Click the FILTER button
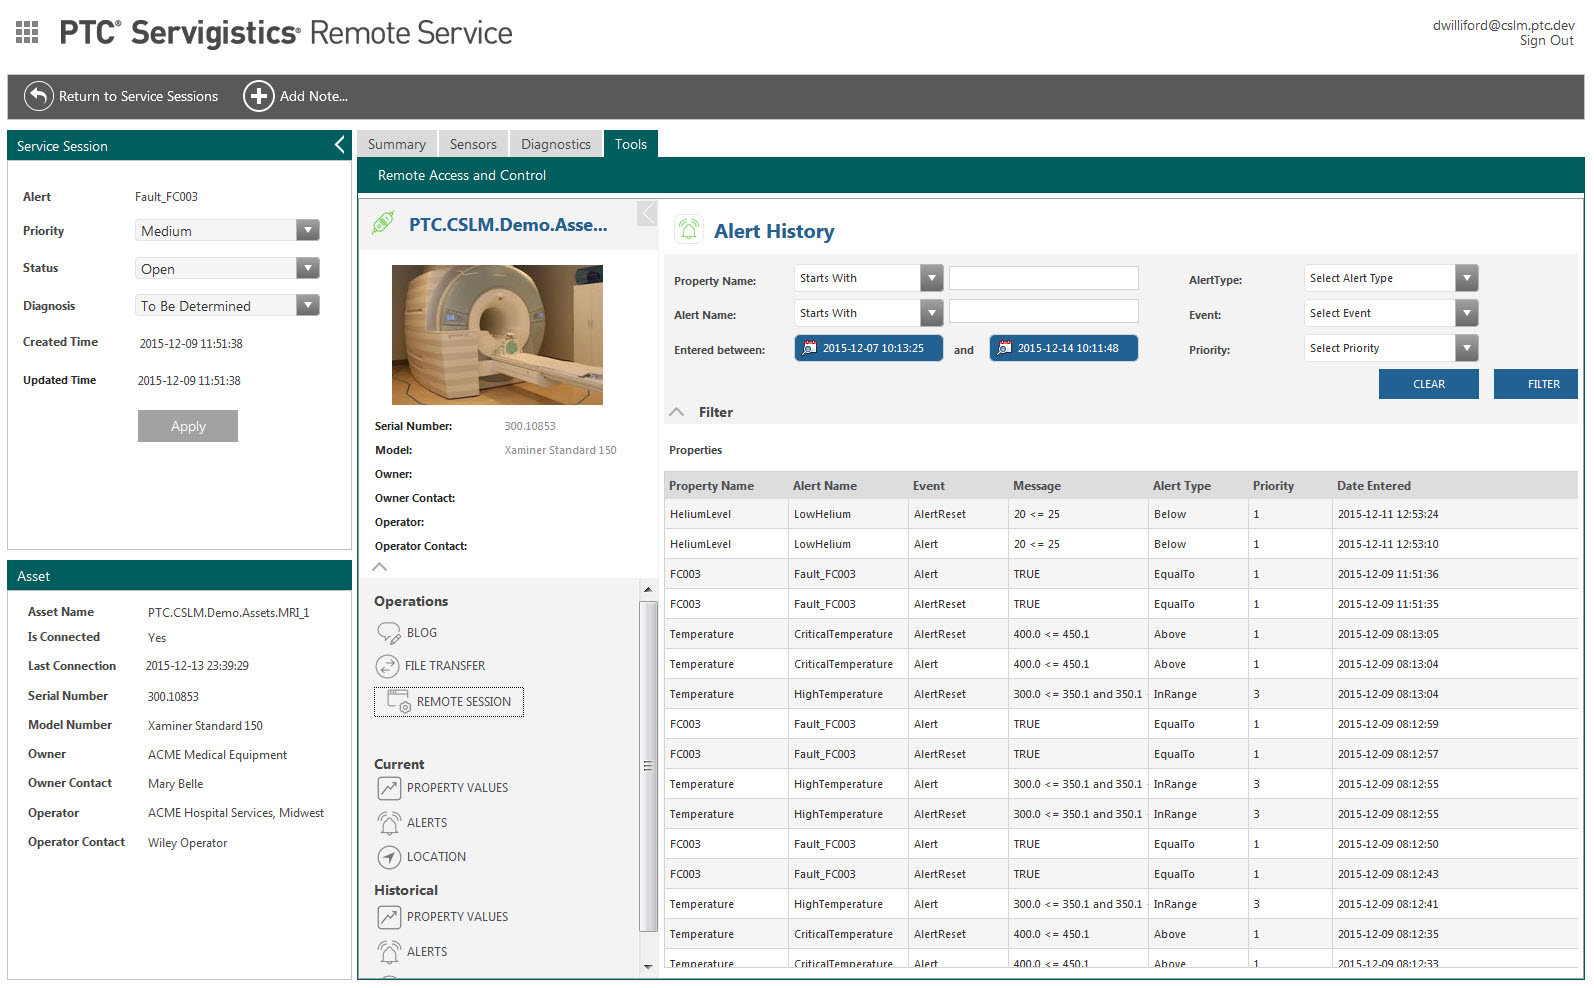 [1535, 384]
